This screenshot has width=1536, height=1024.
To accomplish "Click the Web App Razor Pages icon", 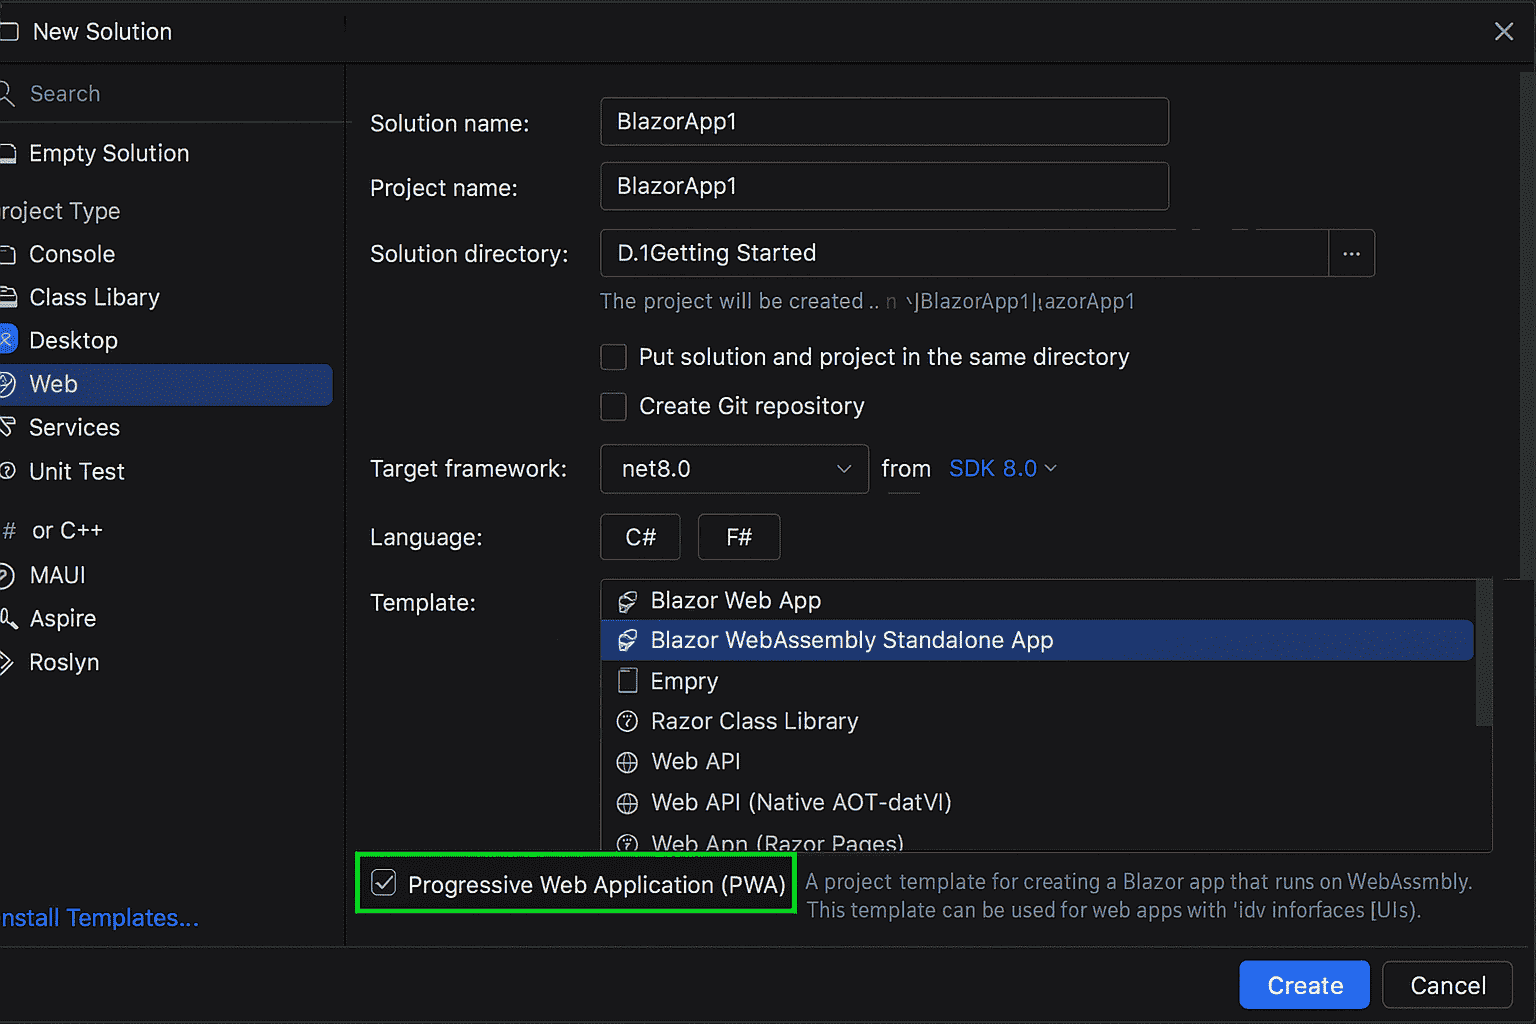I will [627, 843].
